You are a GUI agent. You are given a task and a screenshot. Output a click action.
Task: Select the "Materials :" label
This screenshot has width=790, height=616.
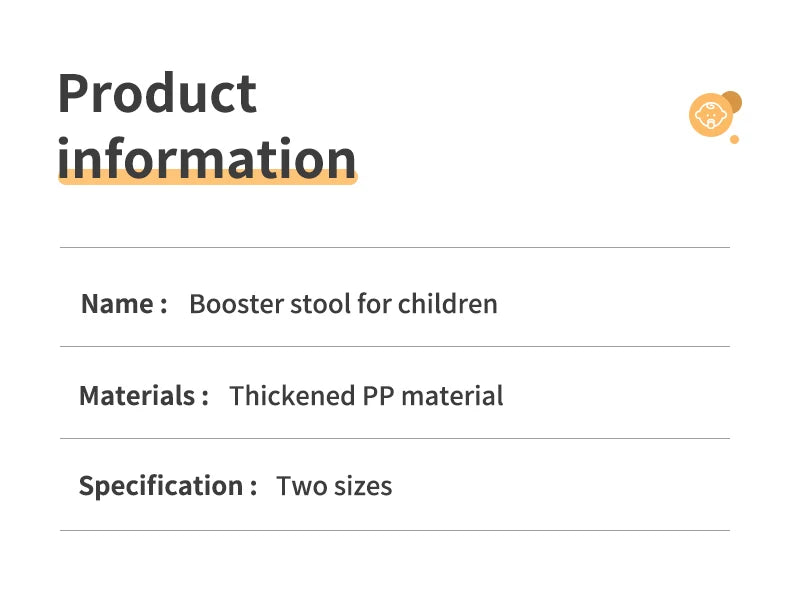point(144,396)
